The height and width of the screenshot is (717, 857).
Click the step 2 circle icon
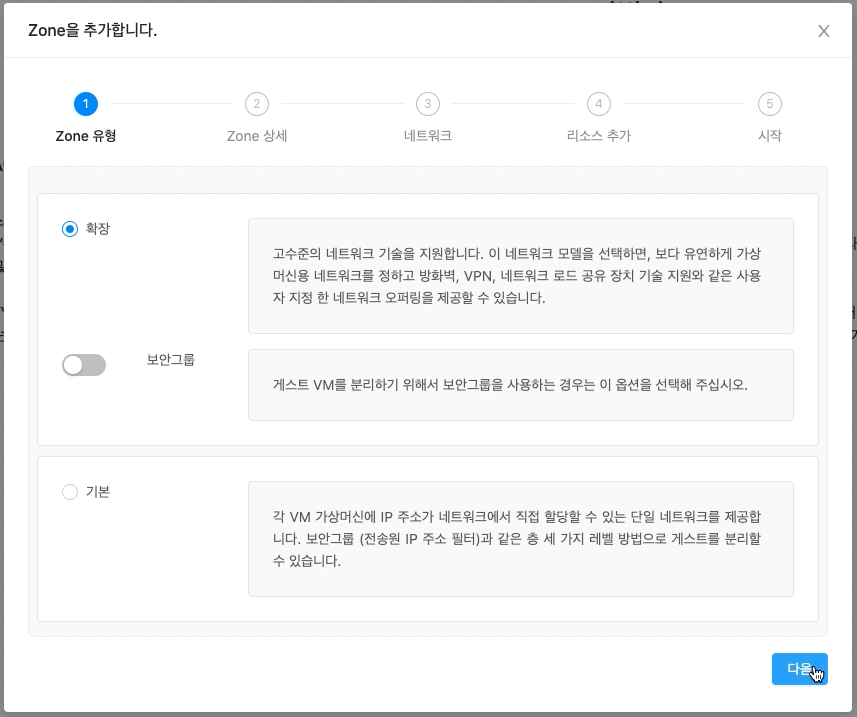[x=257, y=104]
